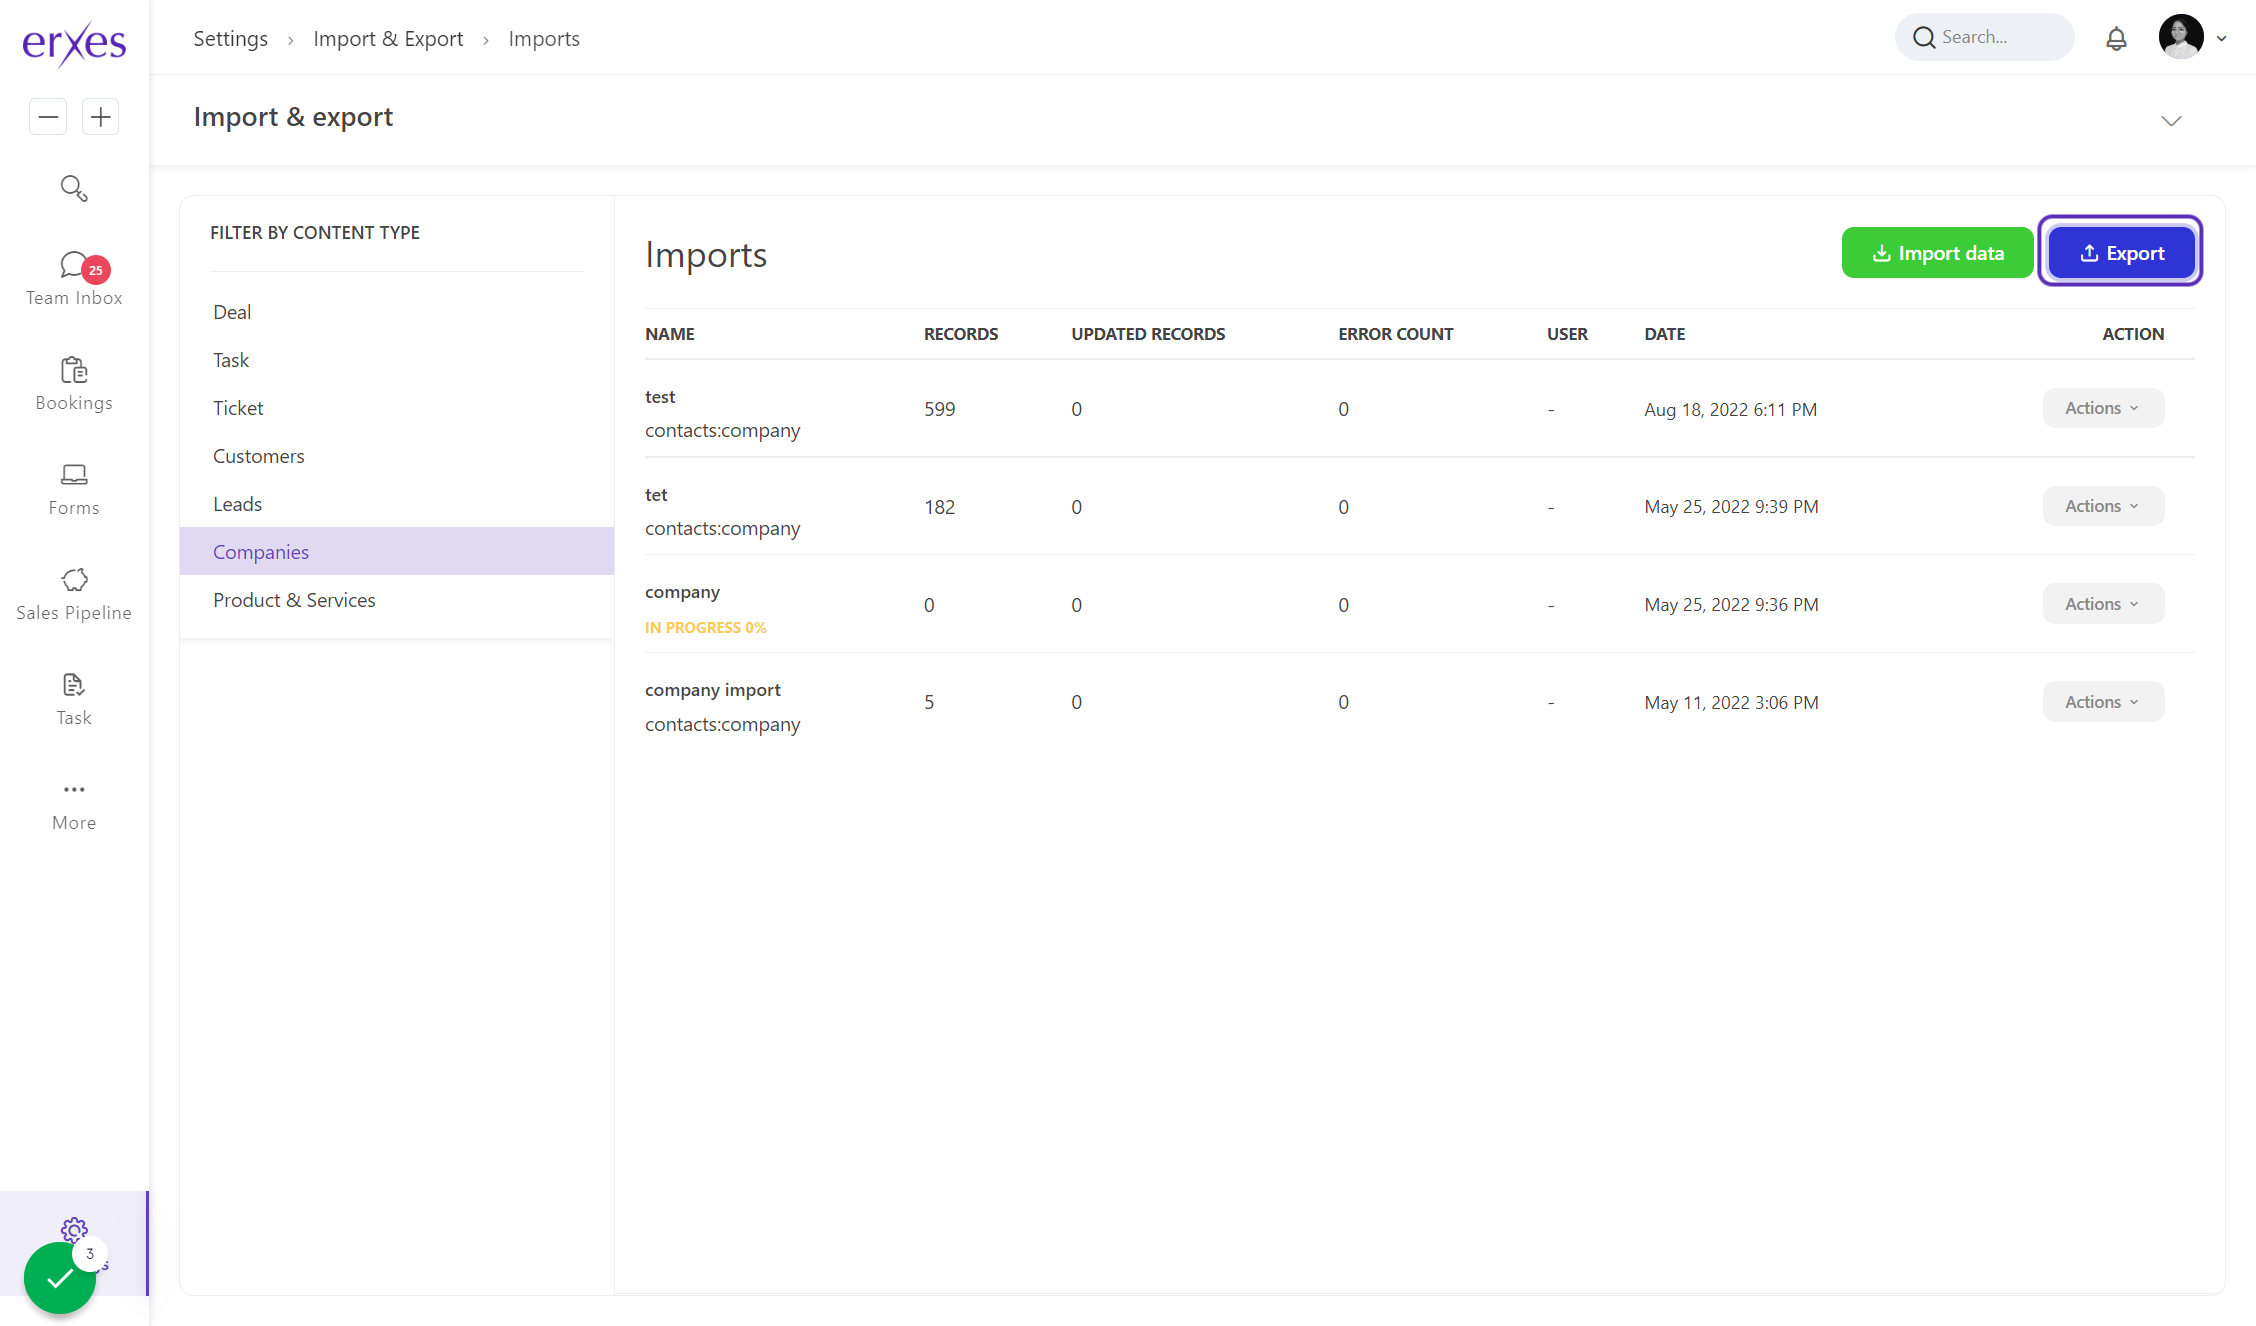Open the Bookings sidebar icon
The image size is (2256, 1326).
(x=74, y=384)
